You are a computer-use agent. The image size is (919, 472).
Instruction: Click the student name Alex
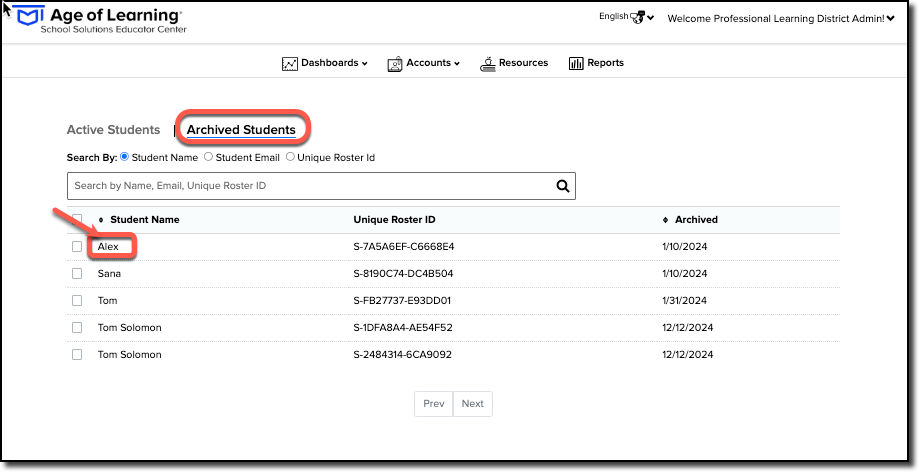pyautogui.click(x=108, y=246)
